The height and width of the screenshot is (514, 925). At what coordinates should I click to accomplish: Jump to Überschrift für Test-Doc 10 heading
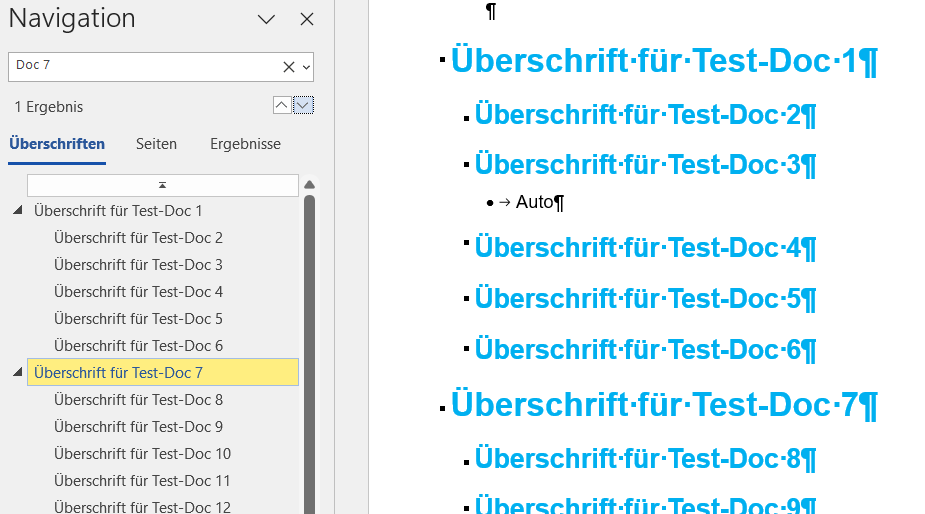point(143,454)
